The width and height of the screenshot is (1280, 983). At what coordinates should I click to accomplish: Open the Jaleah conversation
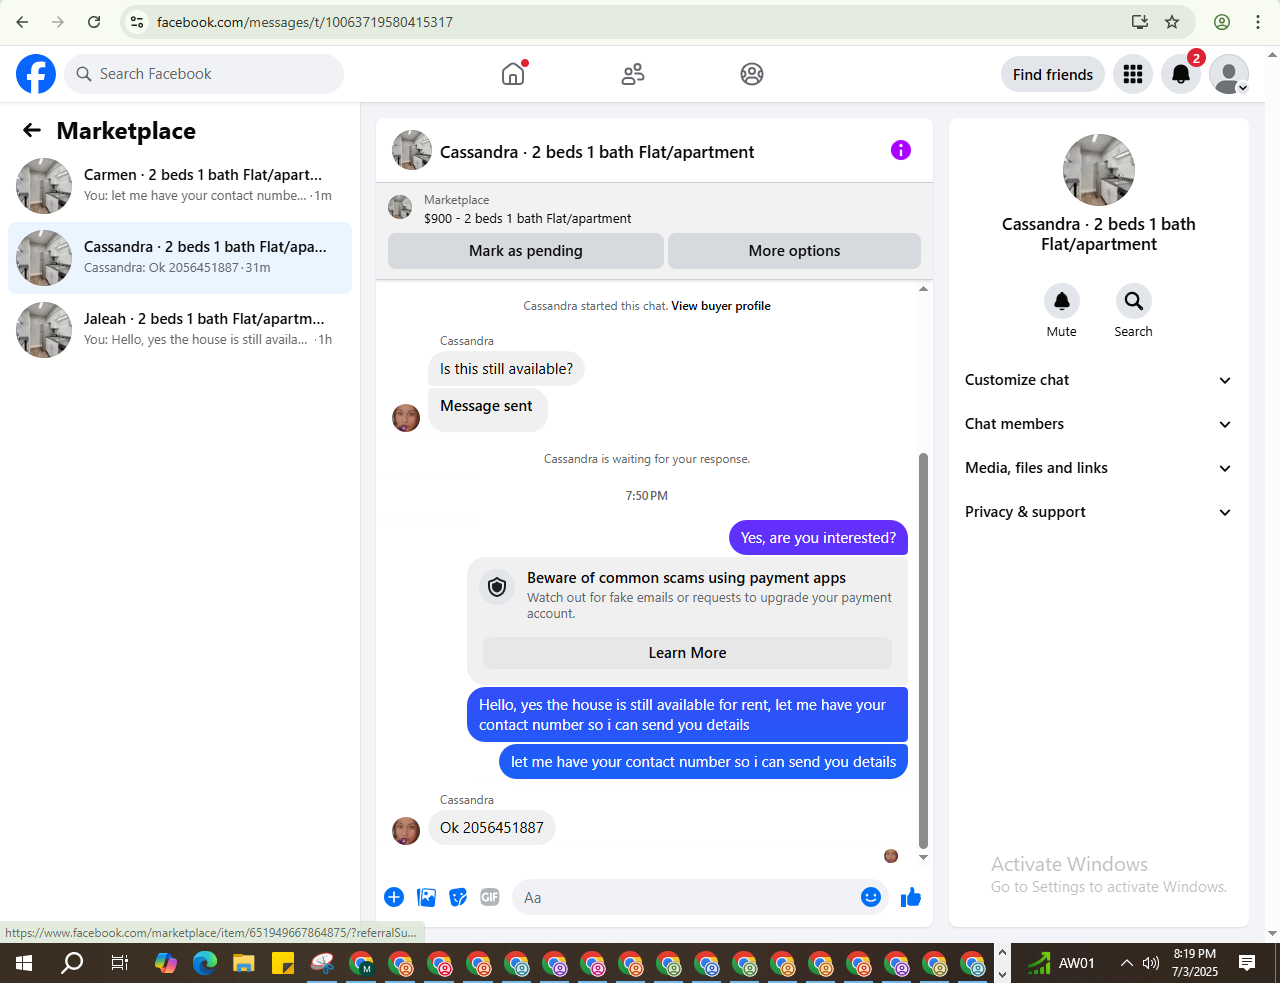point(180,330)
